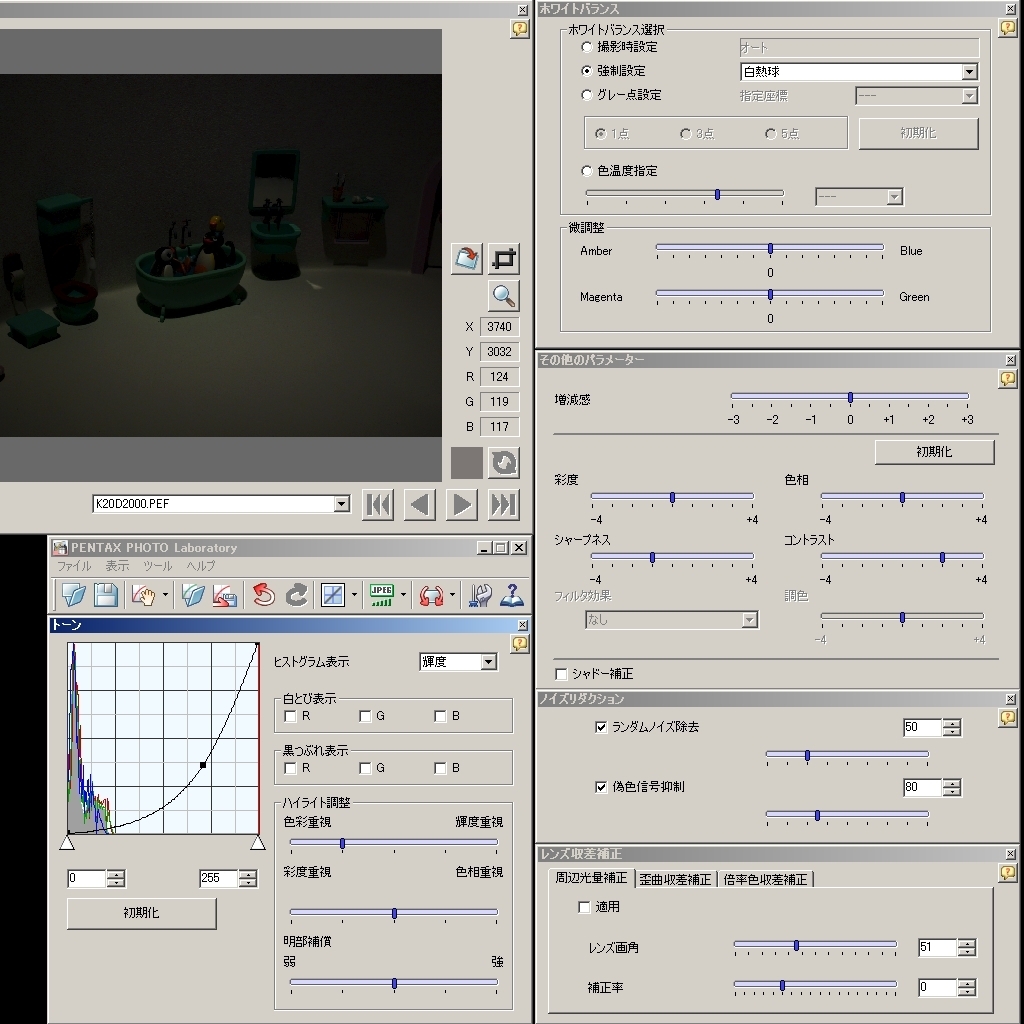
Task: Click the magnifying glass zoom icon
Action: 504,296
